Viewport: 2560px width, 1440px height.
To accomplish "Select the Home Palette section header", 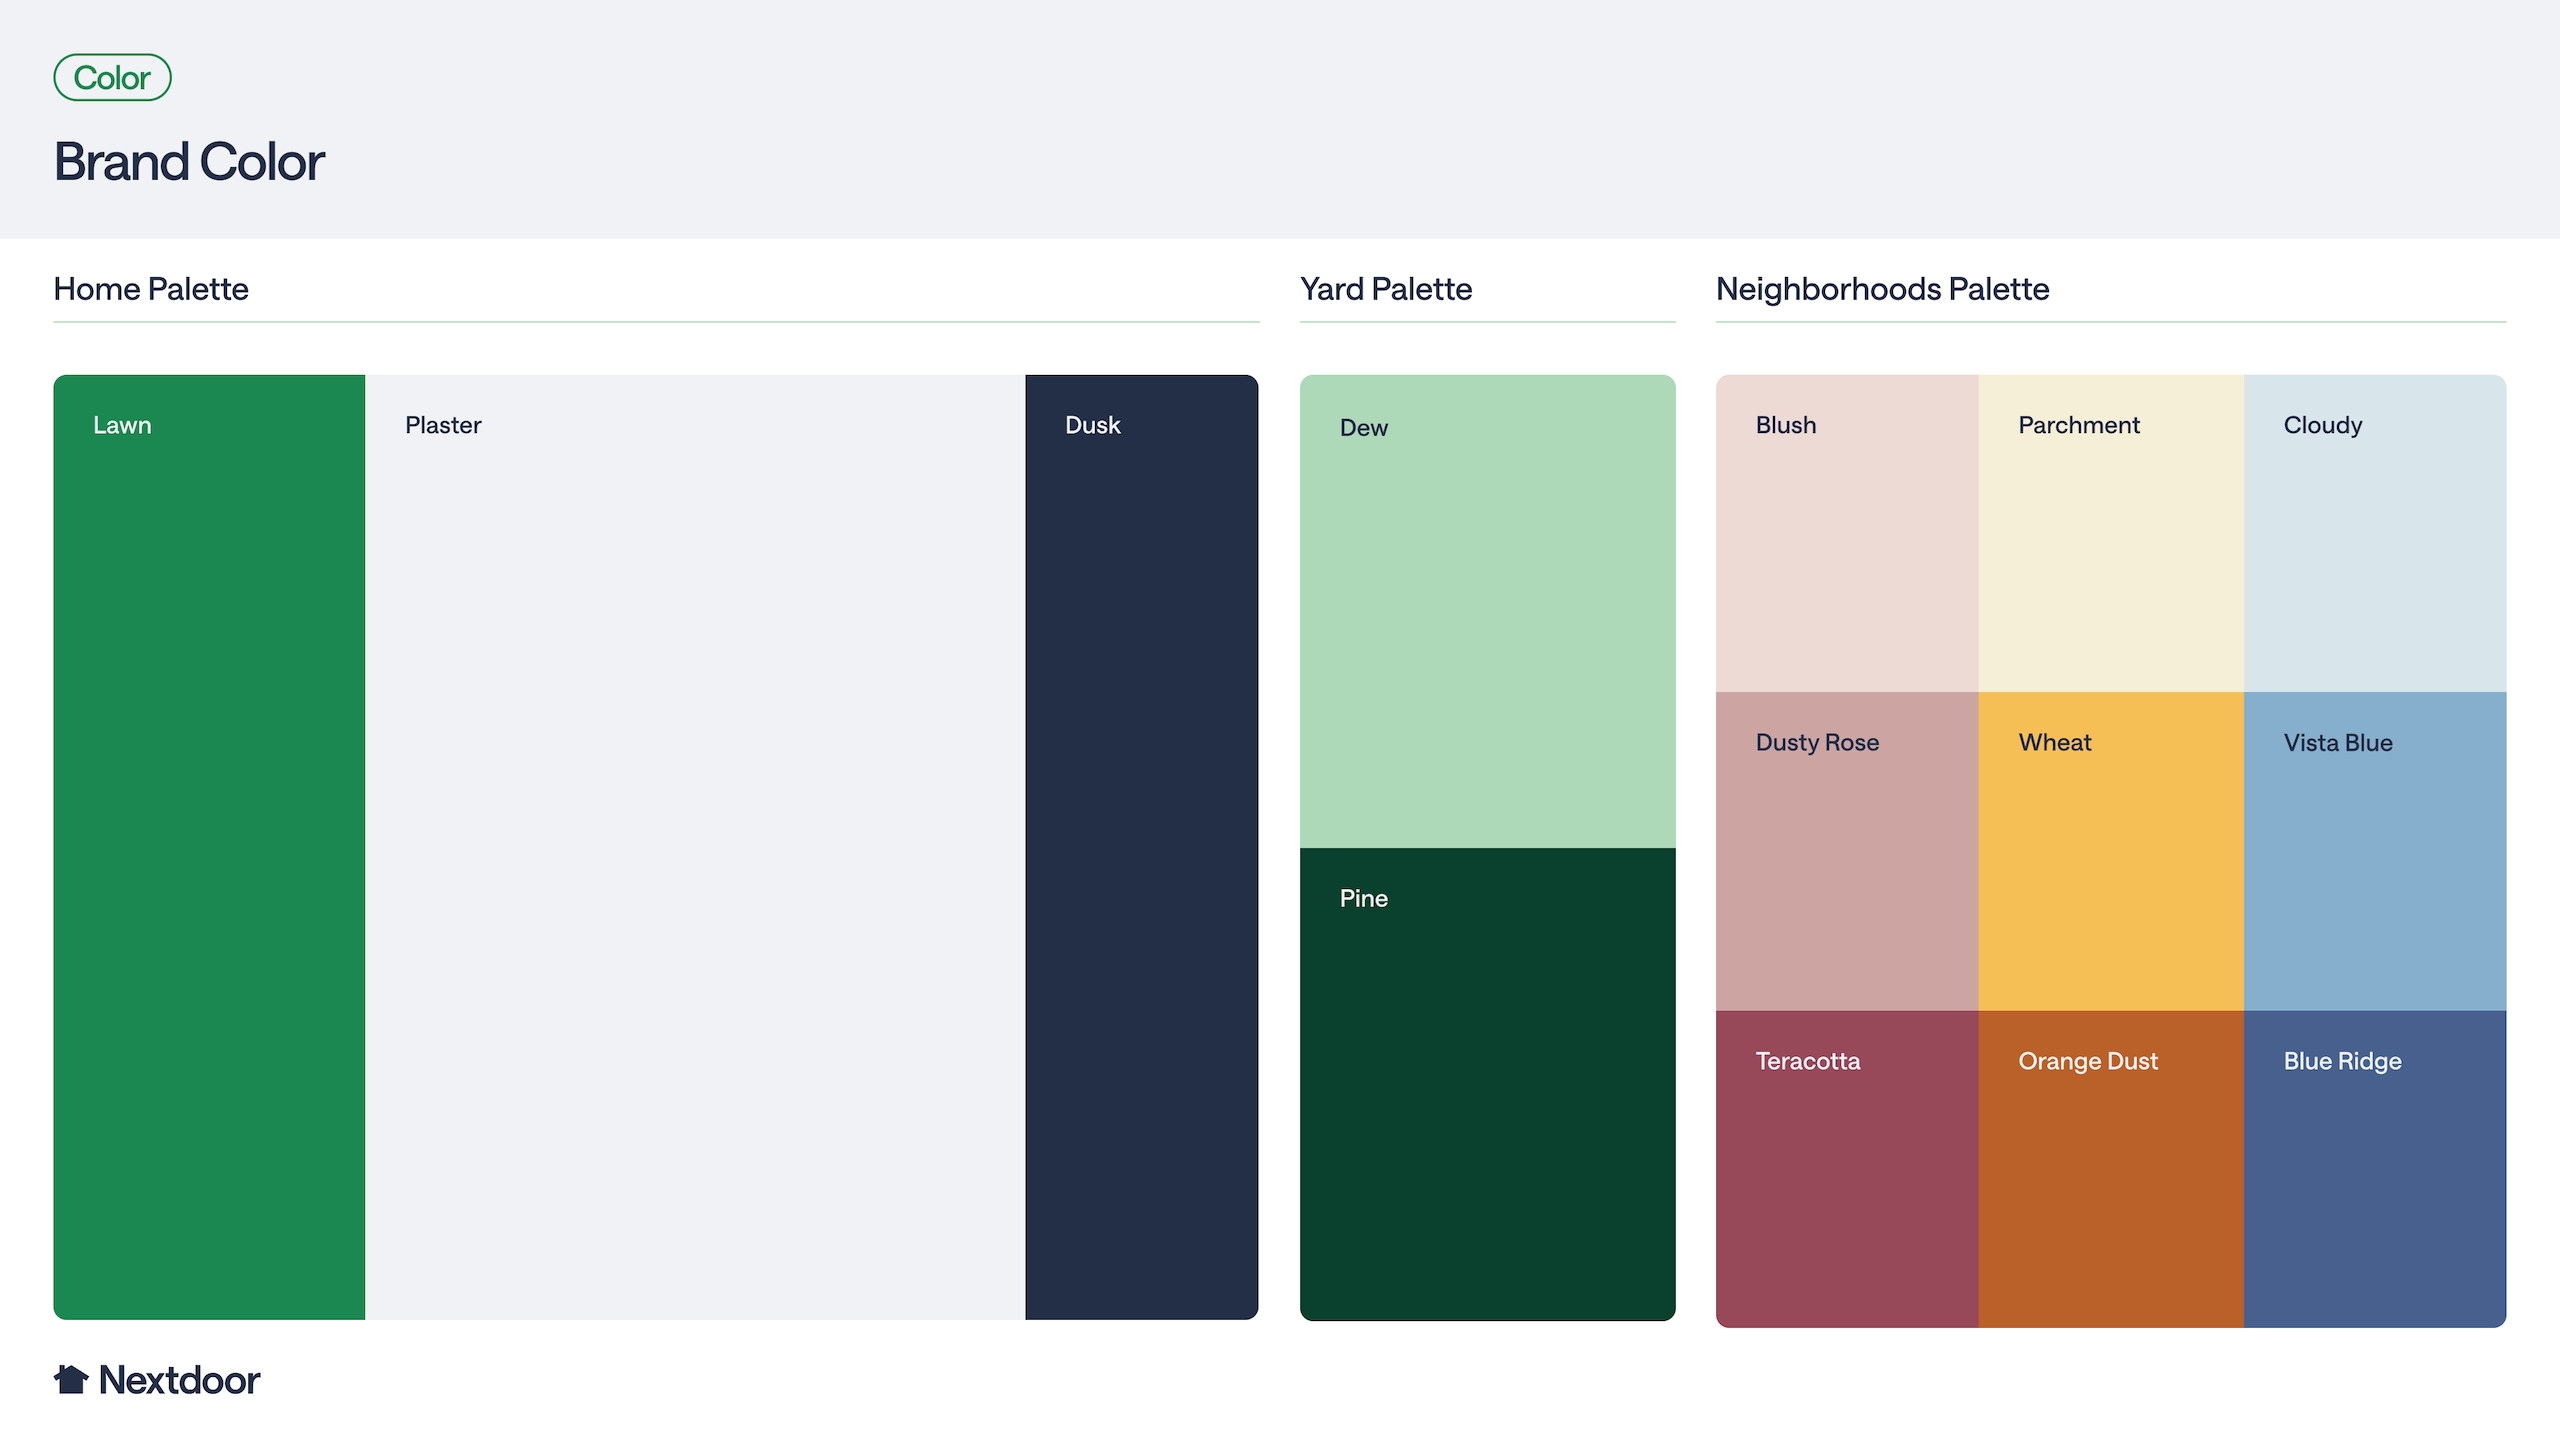I will [x=151, y=289].
